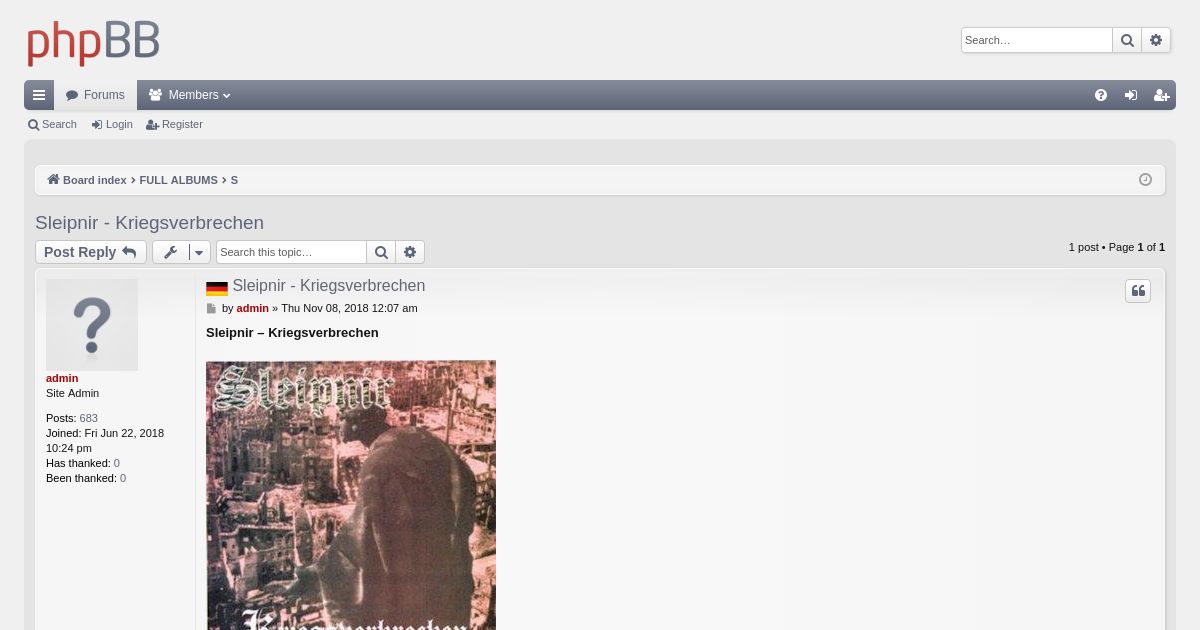Image resolution: width=1200 pixels, height=630 pixels.
Task: Focus the Search this topic… field
Action: (x=291, y=252)
